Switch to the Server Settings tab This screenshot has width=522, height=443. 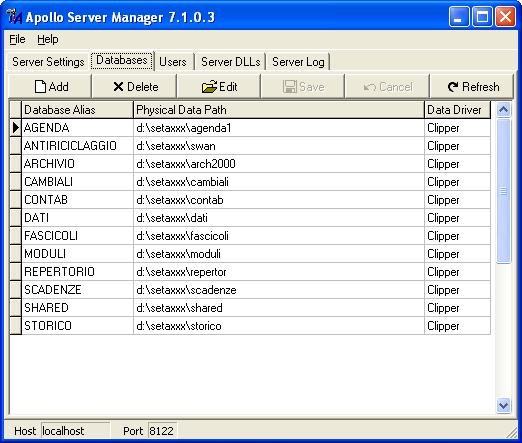[x=48, y=62]
